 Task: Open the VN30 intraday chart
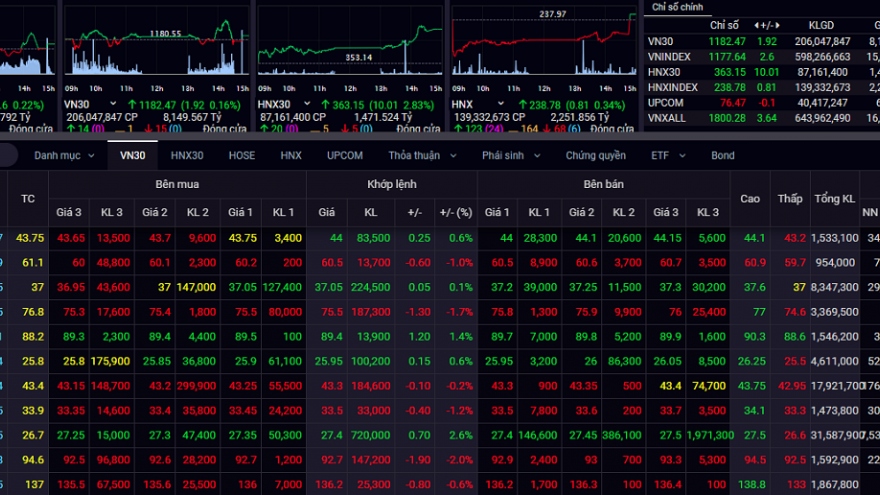coord(154,45)
